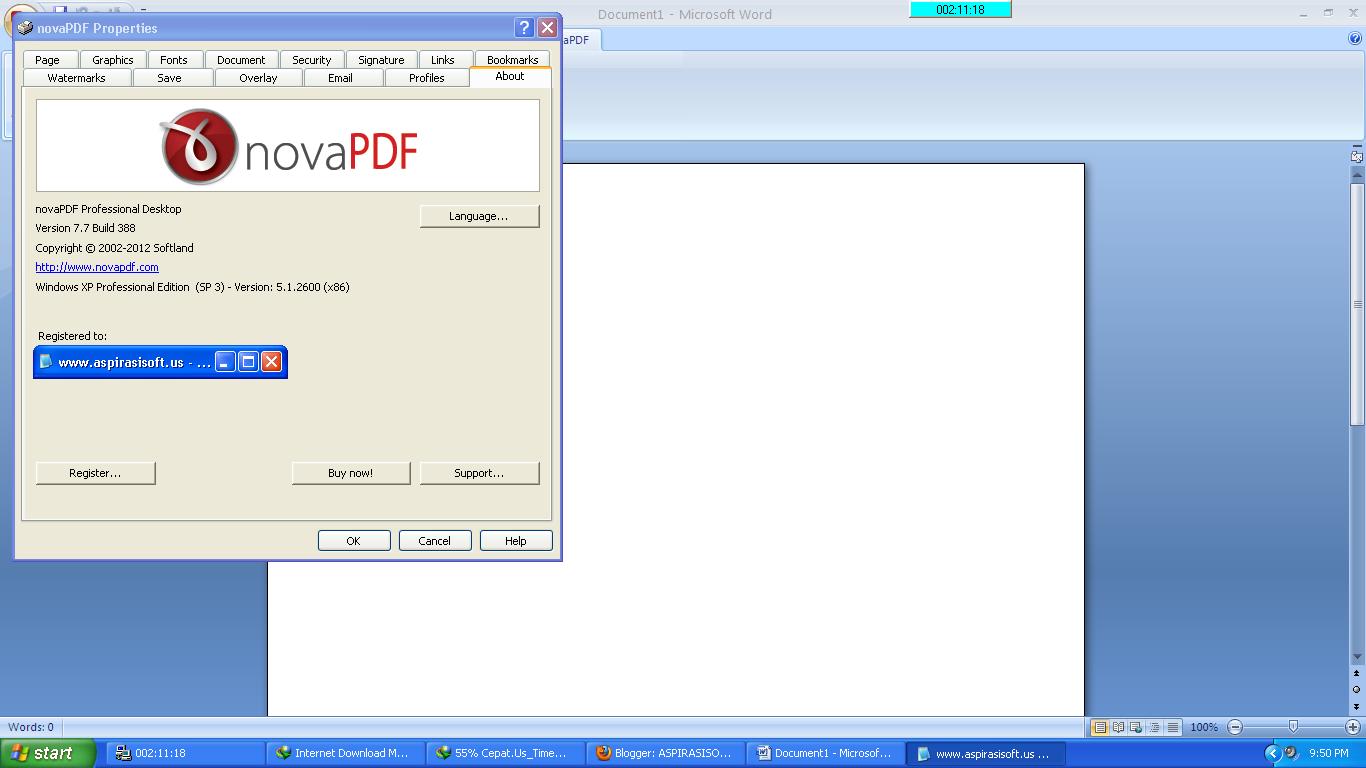Image resolution: width=1366 pixels, height=768 pixels.
Task: Click the Word ruler toggle icon above the scrollbar
Action: [x=1357, y=156]
